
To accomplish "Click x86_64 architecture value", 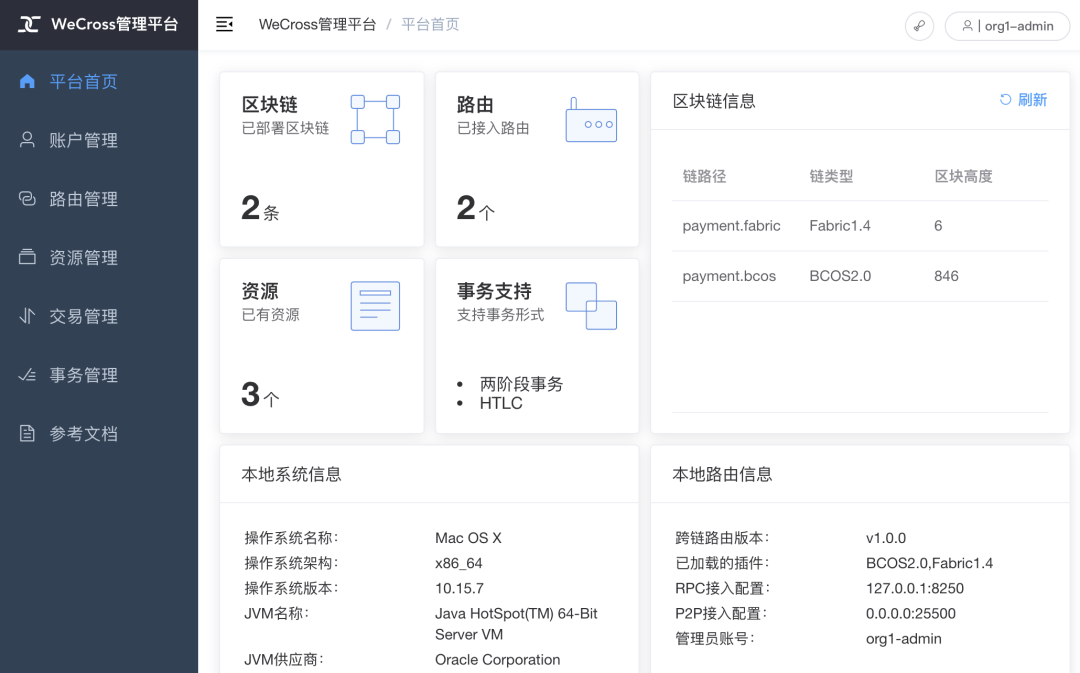I will click(x=458, y=563).
